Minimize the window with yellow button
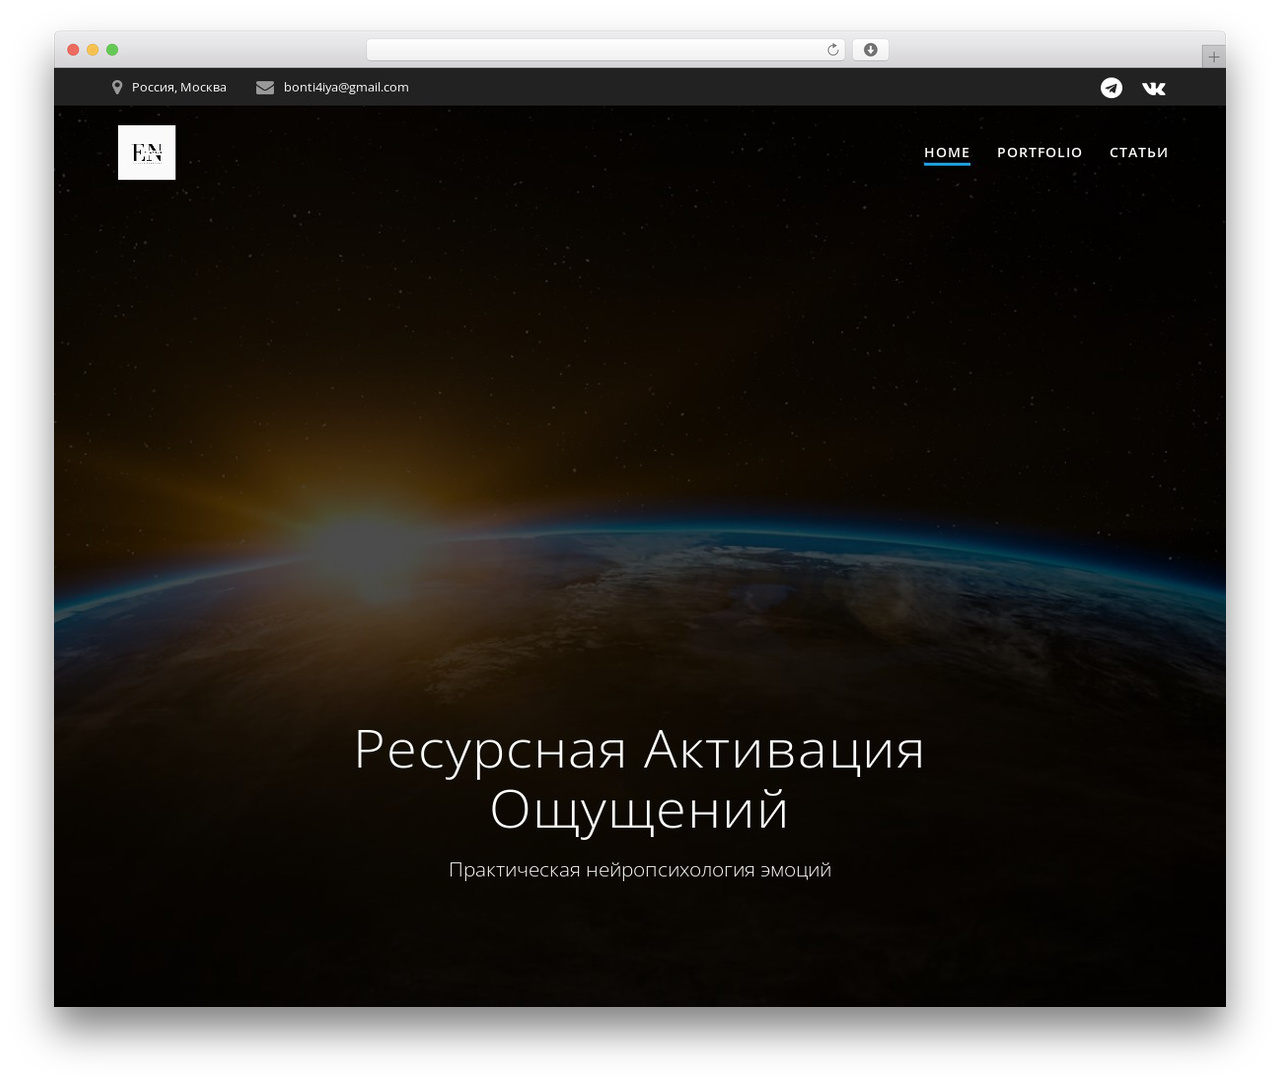 tap(93, 50)
